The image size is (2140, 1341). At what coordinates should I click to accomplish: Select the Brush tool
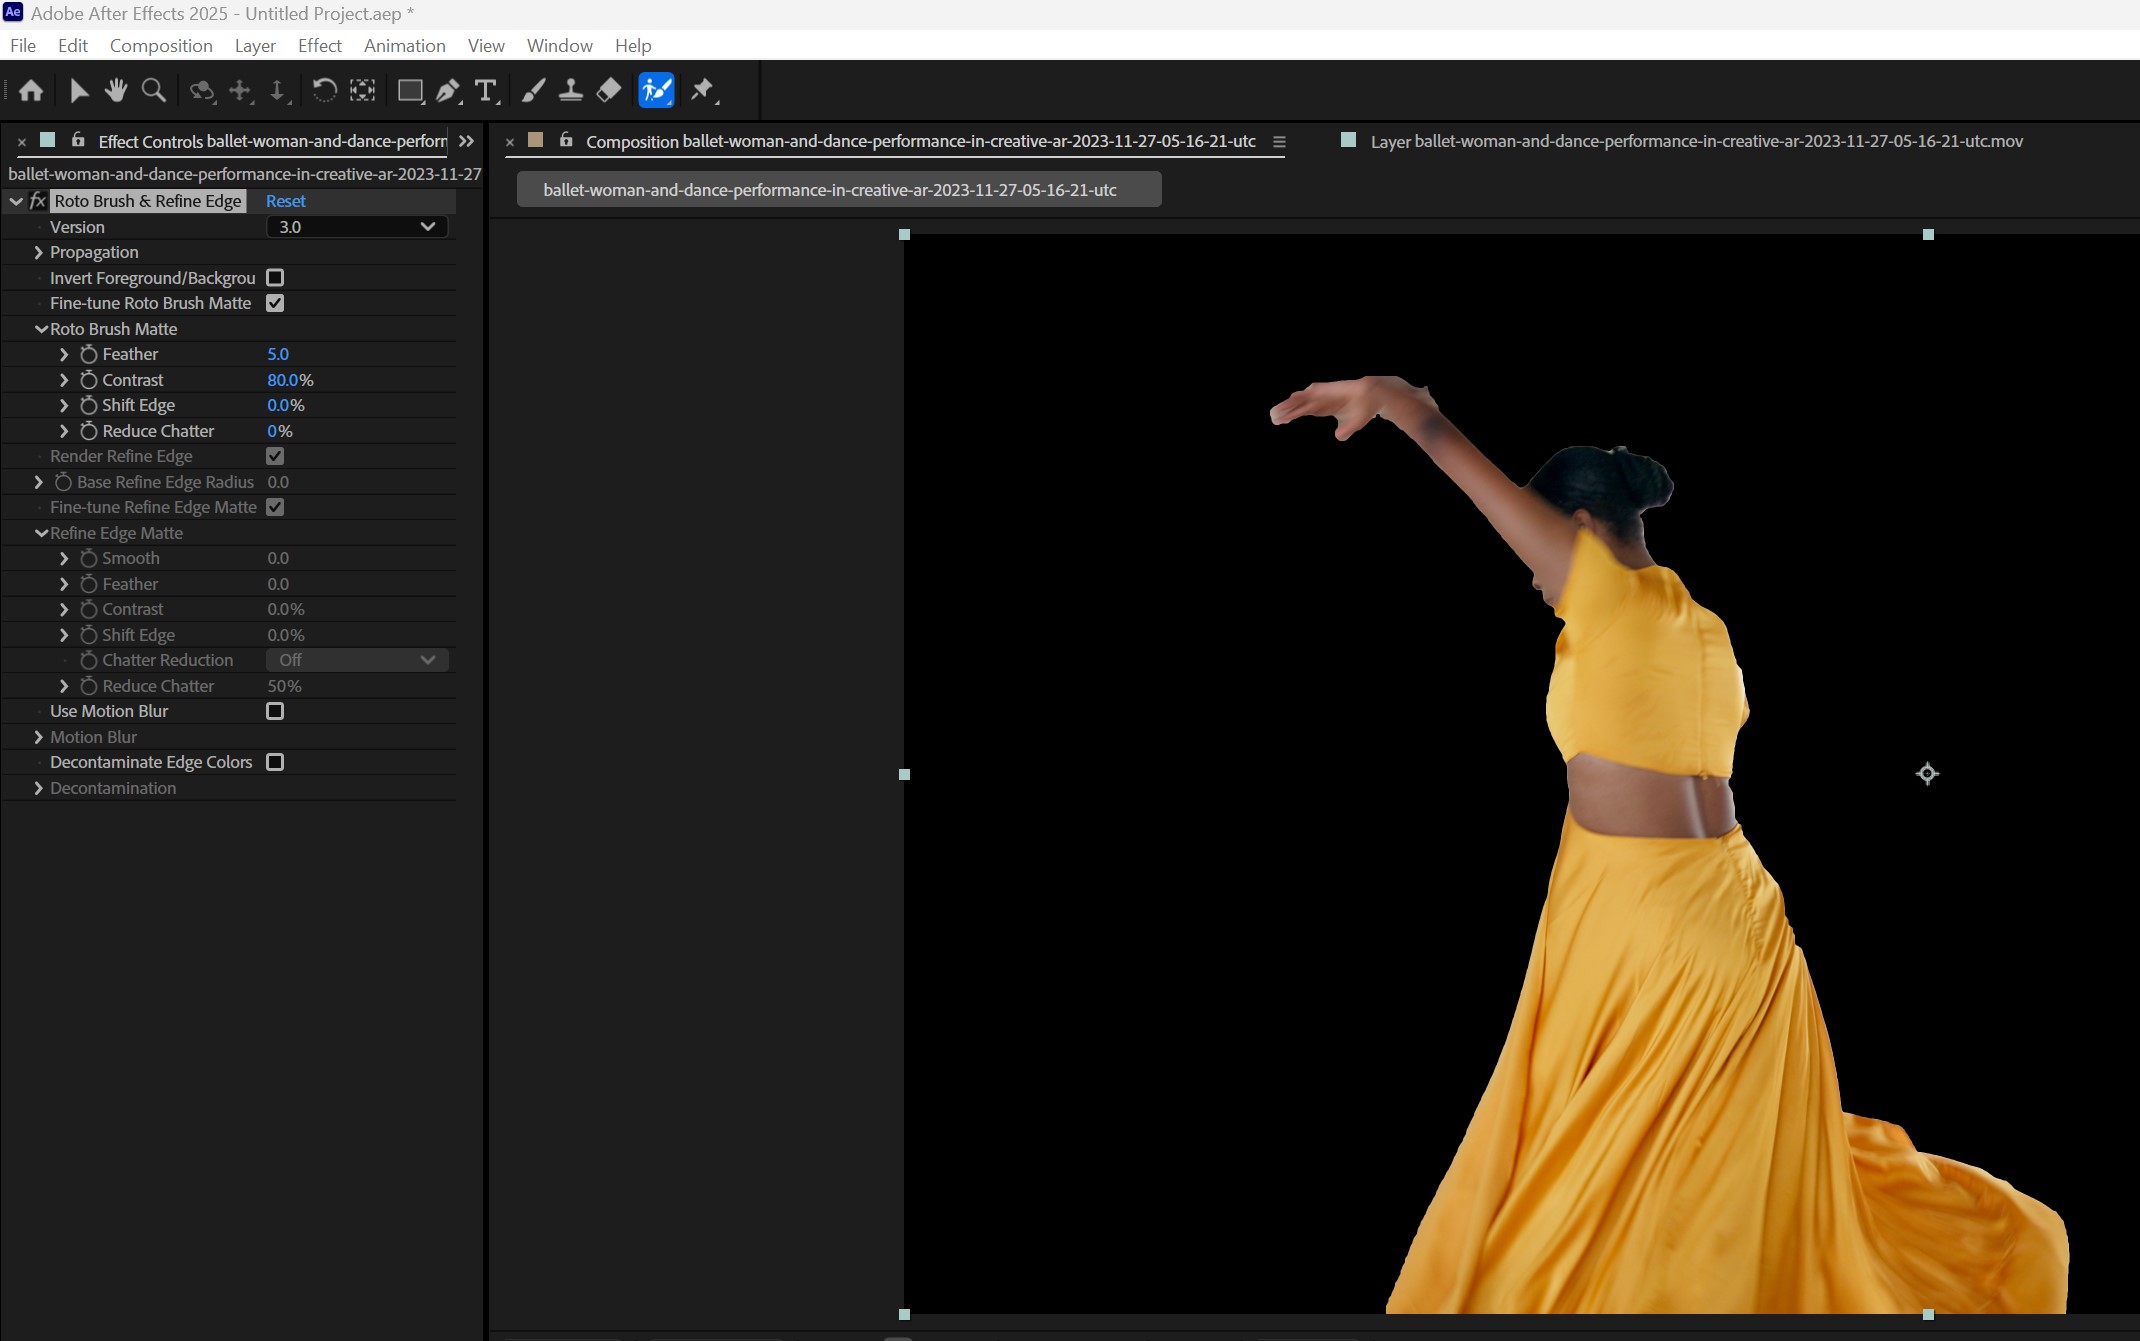[x=533, y=91]
